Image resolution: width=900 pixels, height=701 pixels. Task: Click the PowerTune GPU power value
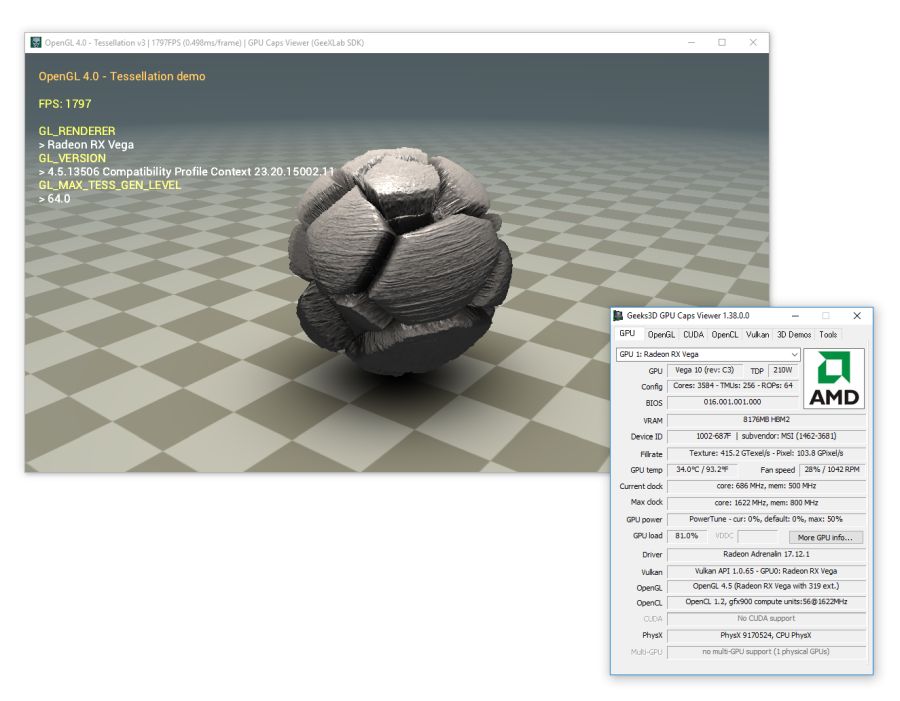coord(766,519)
